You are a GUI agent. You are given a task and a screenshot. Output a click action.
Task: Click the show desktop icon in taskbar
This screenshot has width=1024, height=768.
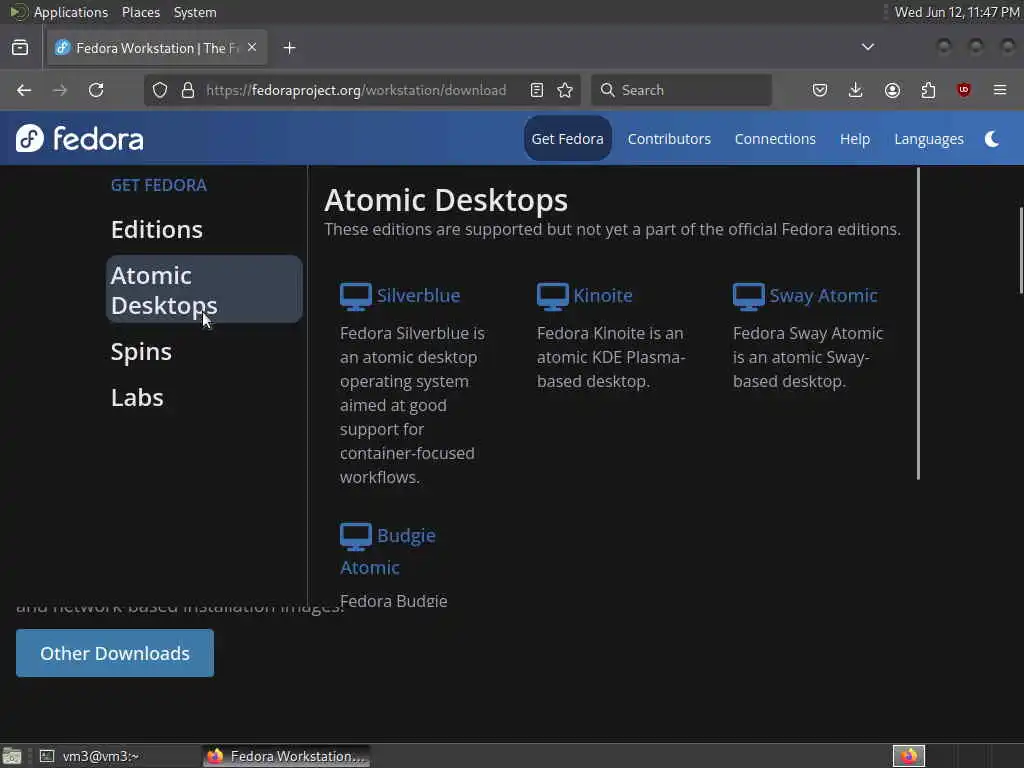(x=12, y=756)
